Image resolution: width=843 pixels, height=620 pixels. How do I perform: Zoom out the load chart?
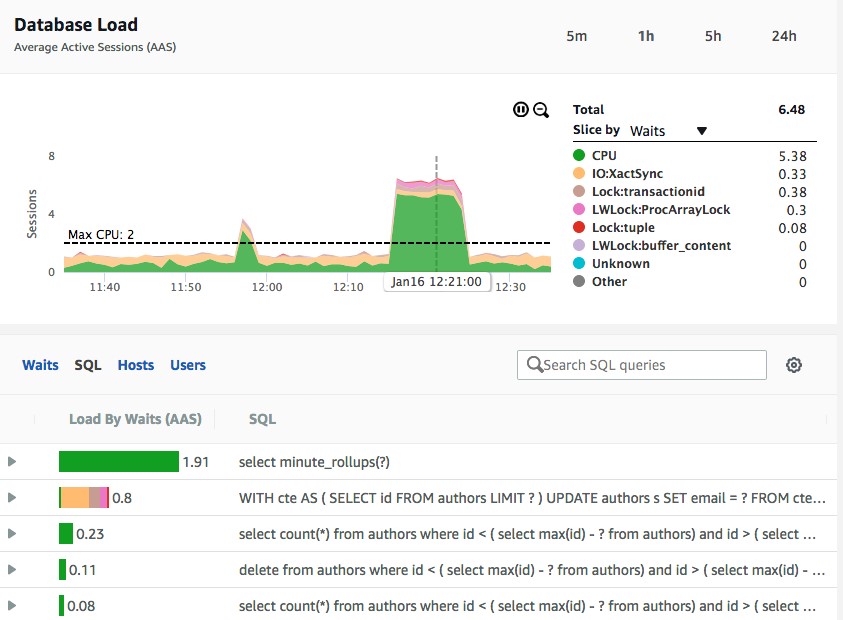(x=541, y=110)
